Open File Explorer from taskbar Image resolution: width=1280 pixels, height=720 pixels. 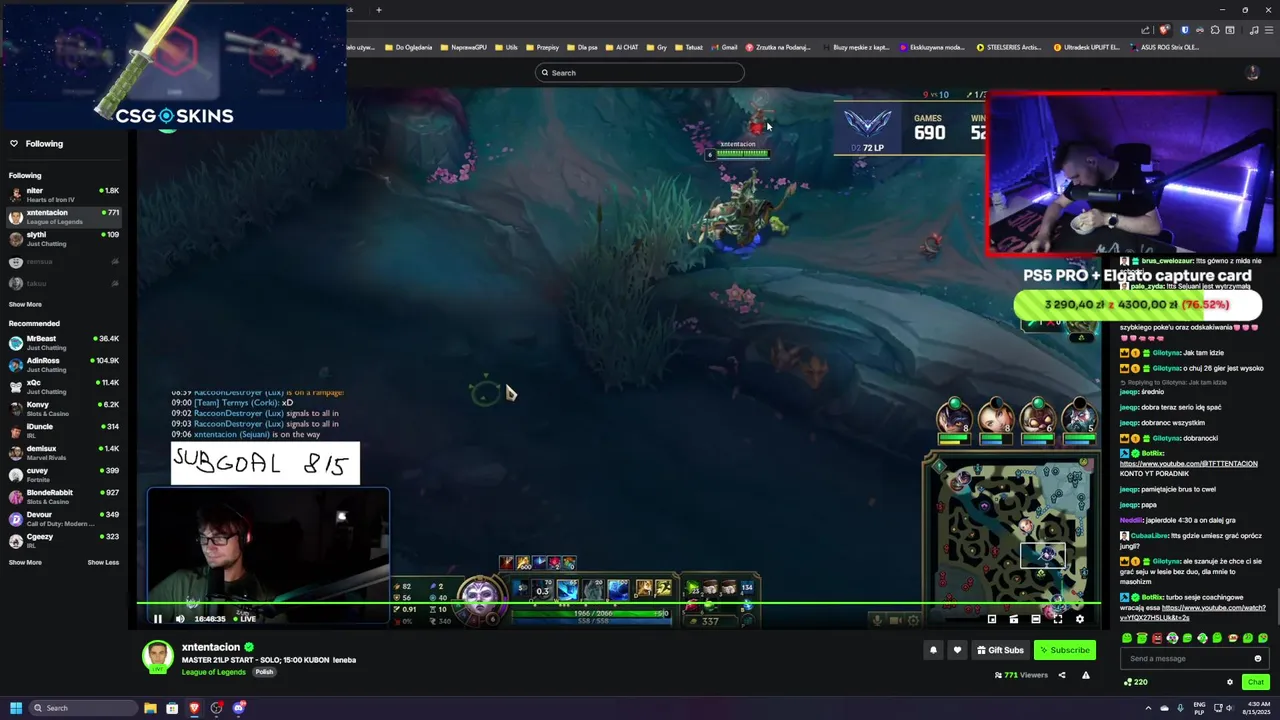(x=150, y=708)
